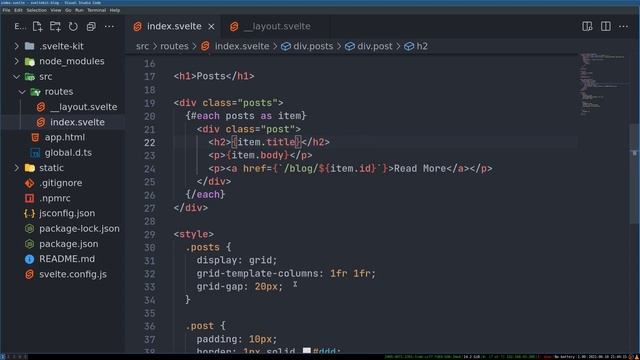The width and height of the screenshot is (640, 360).
Task: Click the #ddd color swatch in border rule
Action: [x=307, y=351]
